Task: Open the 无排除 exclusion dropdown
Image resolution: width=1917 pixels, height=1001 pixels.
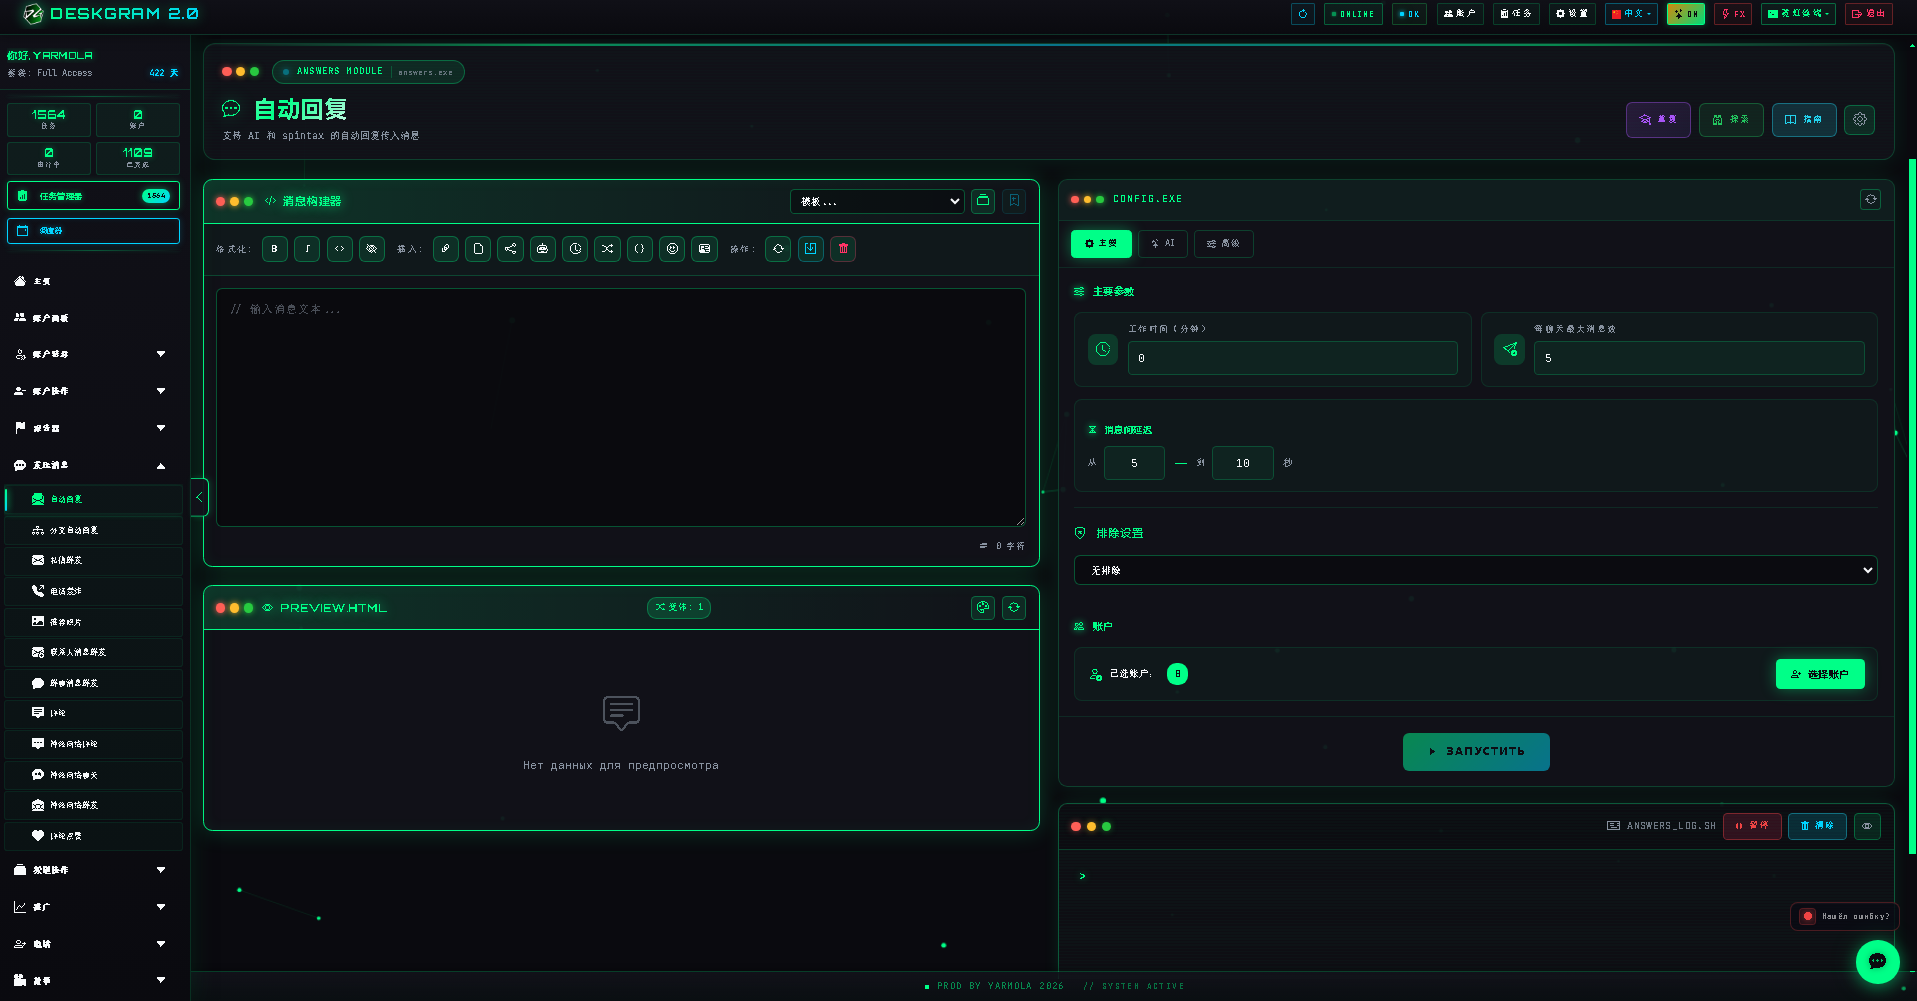Action: coord(1475,570)
